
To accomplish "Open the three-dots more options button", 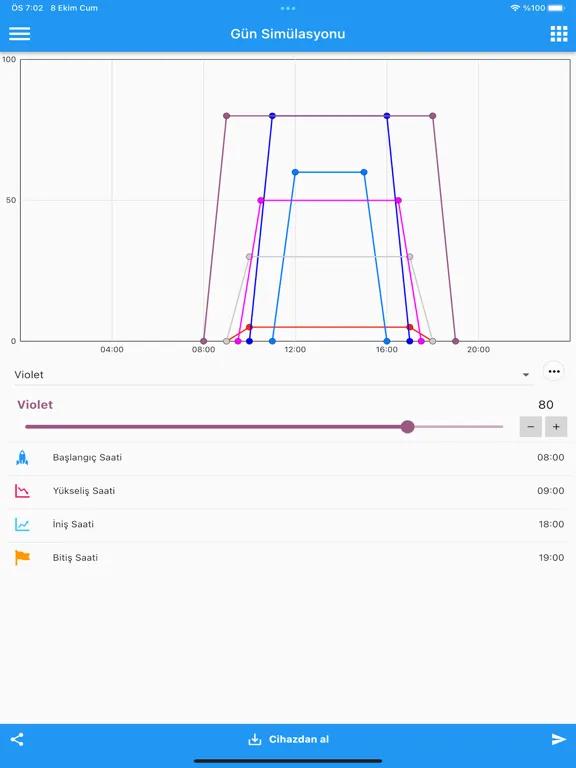I will [553, 371].
